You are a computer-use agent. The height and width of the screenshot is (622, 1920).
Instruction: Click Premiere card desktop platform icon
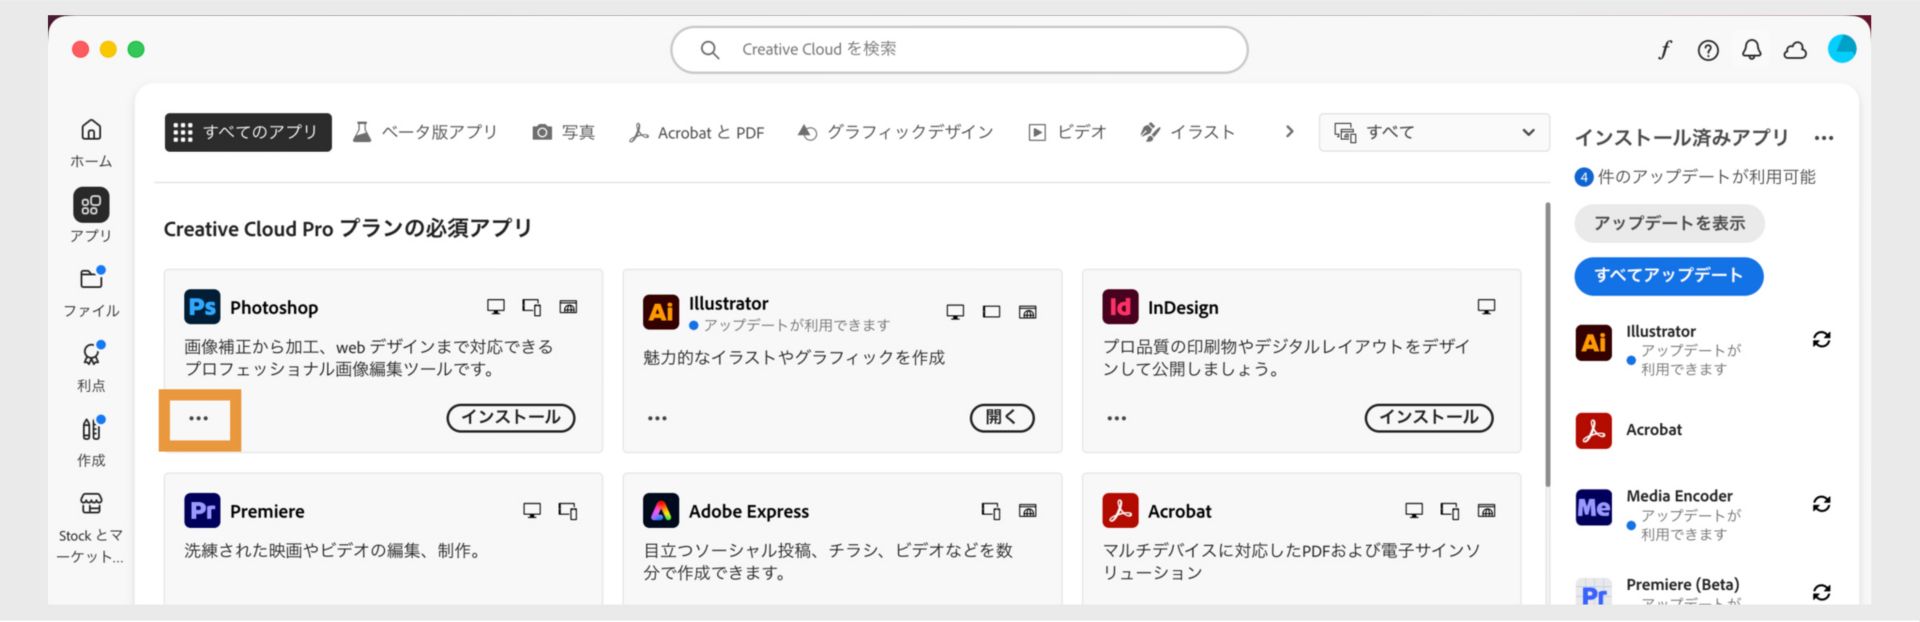(532, 511)
